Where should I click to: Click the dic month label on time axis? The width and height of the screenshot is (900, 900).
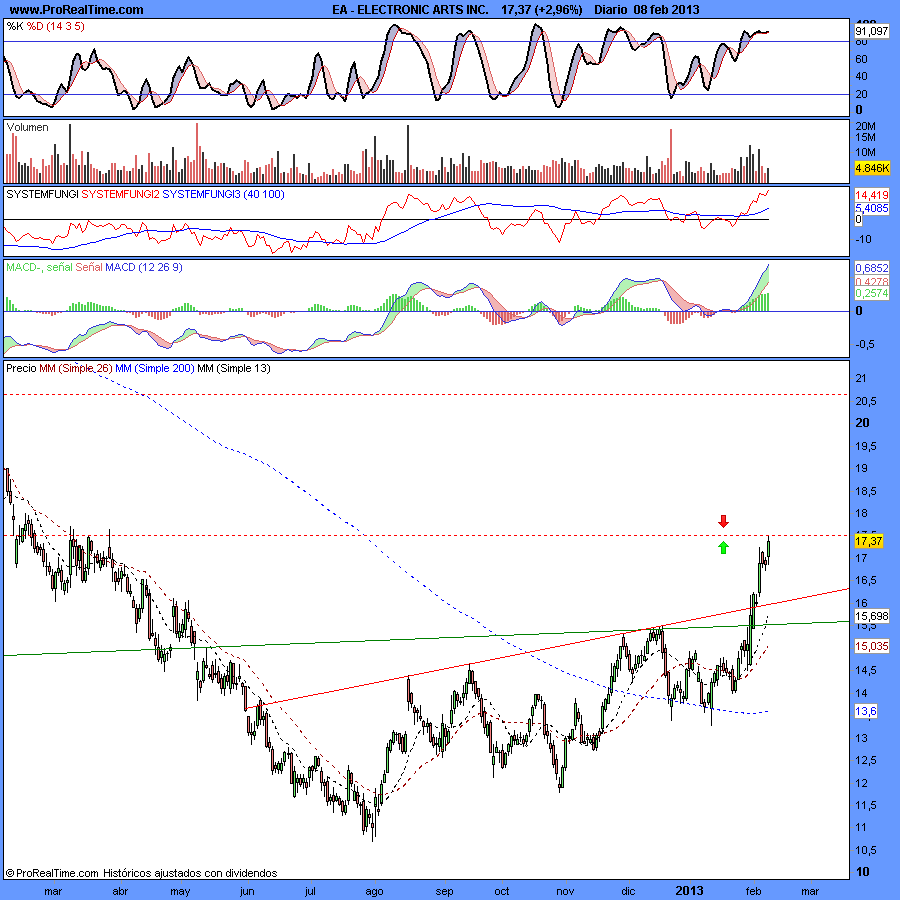pos(629,891)
